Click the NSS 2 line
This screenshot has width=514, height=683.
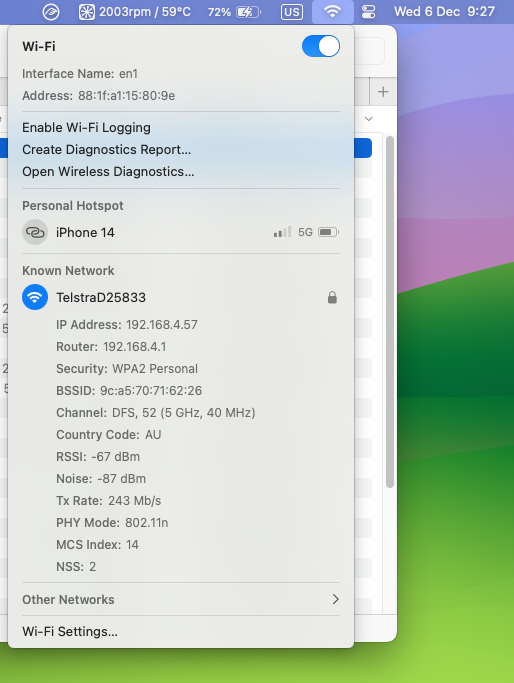pyautogui.click(x=76, y=567)
